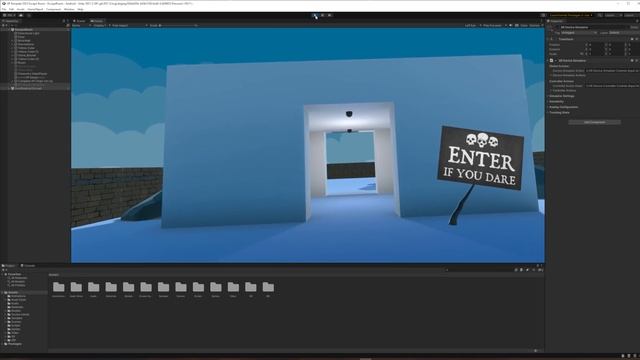Select the Favorites item in the Project panel

[14, 274]
